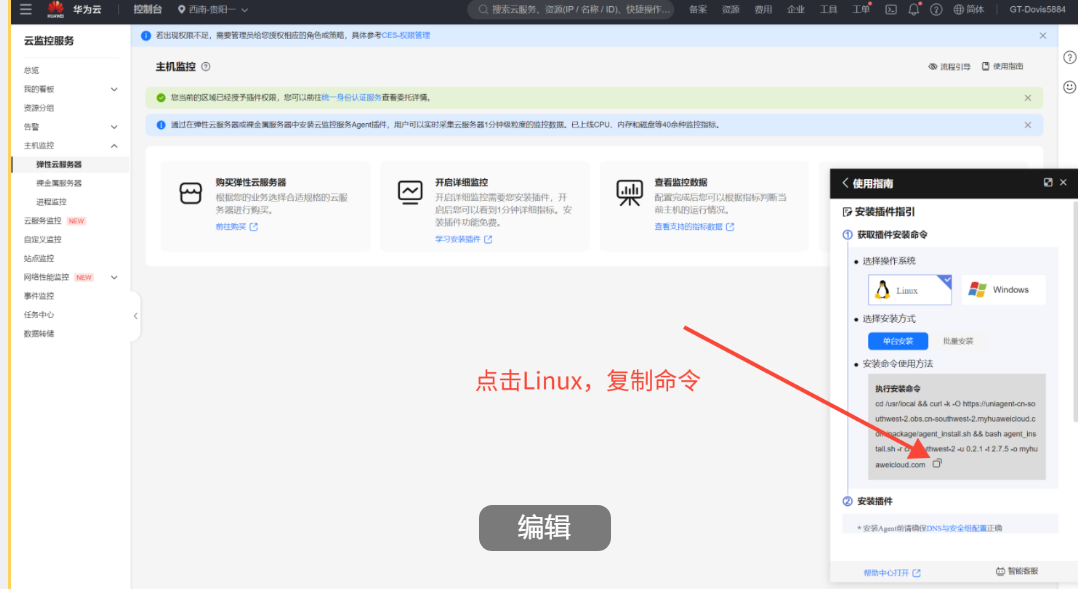Switch install method to 批量安装
The image size is (1078, 589).
coord(957,341)
